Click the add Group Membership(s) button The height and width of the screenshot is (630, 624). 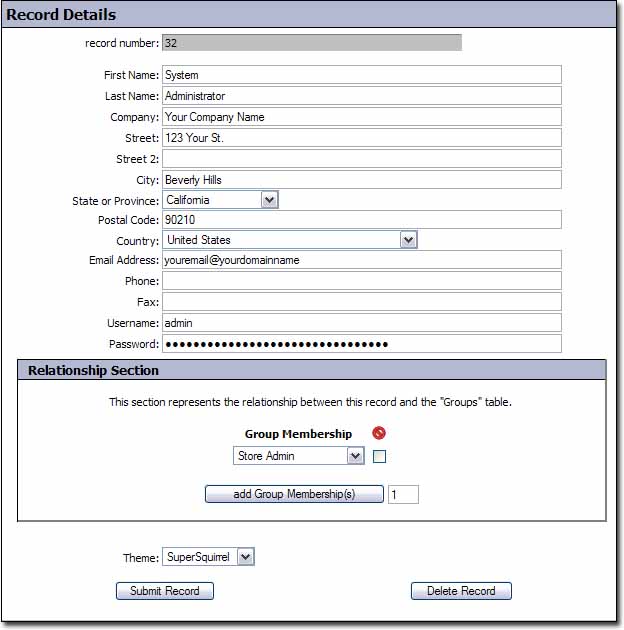(x=294, y=494)
